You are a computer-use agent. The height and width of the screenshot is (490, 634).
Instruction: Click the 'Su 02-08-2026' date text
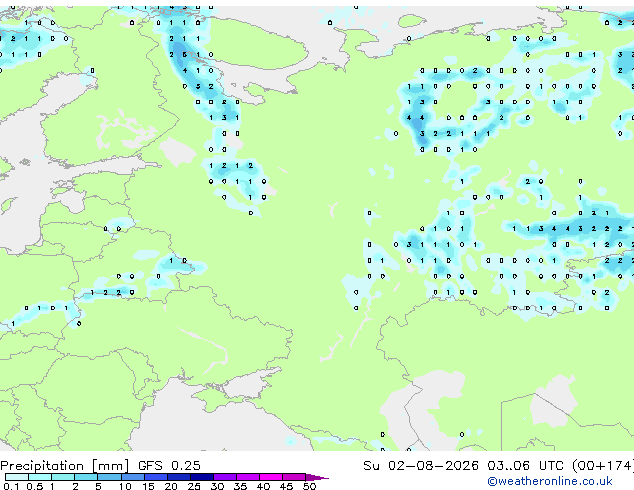coord(421,466)
